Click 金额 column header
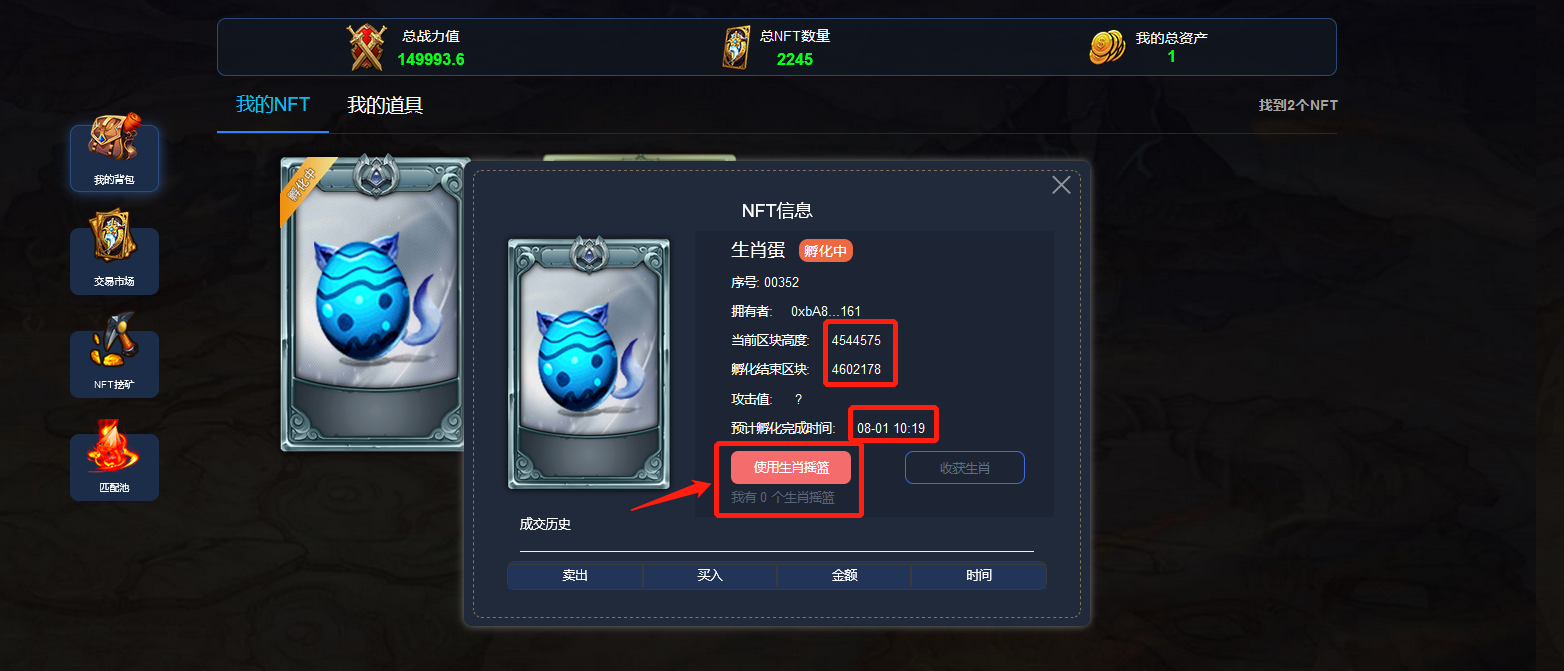 point(844,576)
